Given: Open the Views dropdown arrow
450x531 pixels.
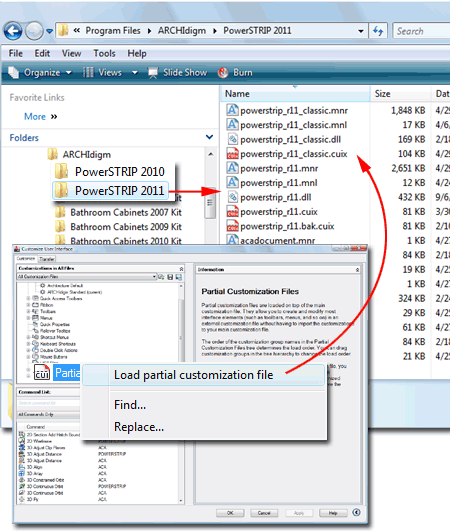Looking at the screenshot, I should 135,73.
